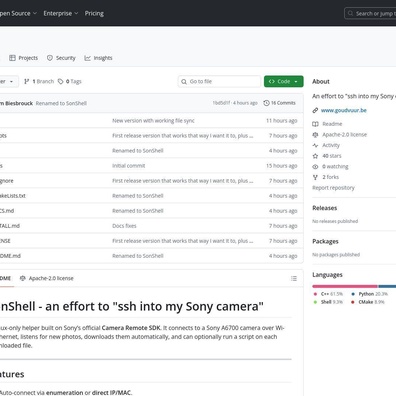Screen dimensions: 396x396
Task: View the 2 forks list
Action: tap(330, 177)
